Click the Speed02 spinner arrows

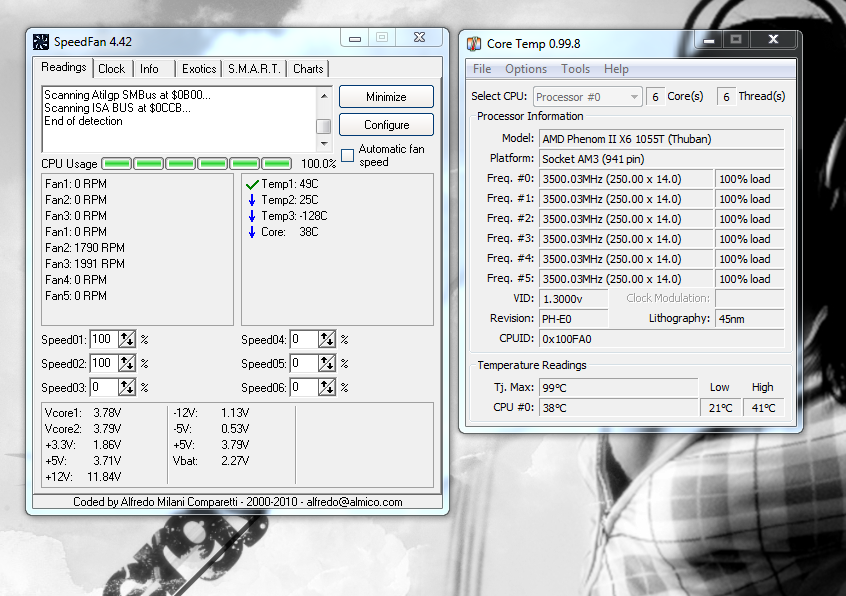127,363
